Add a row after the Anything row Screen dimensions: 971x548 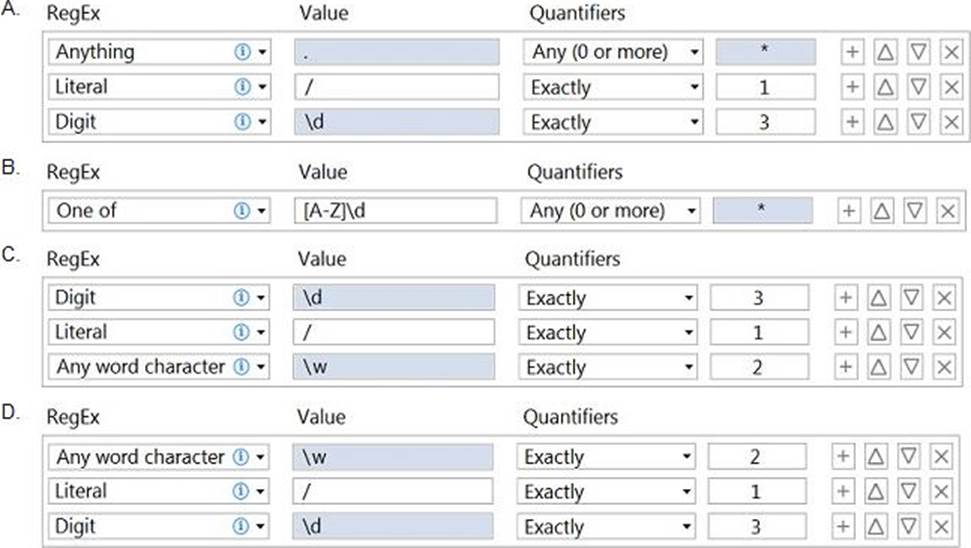tap(852, 51)
